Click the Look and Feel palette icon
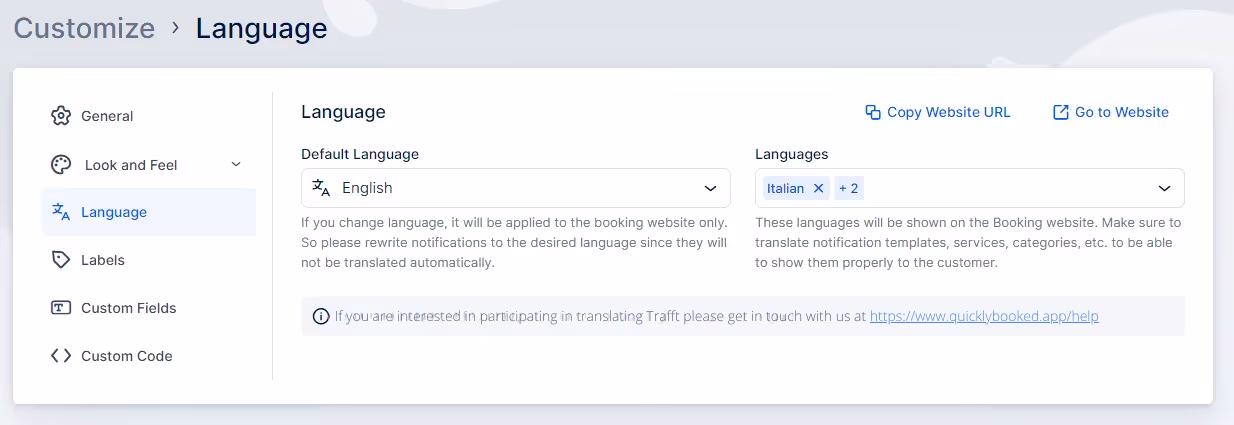This screenshot has height=425, width=1234. click(61, 165)
